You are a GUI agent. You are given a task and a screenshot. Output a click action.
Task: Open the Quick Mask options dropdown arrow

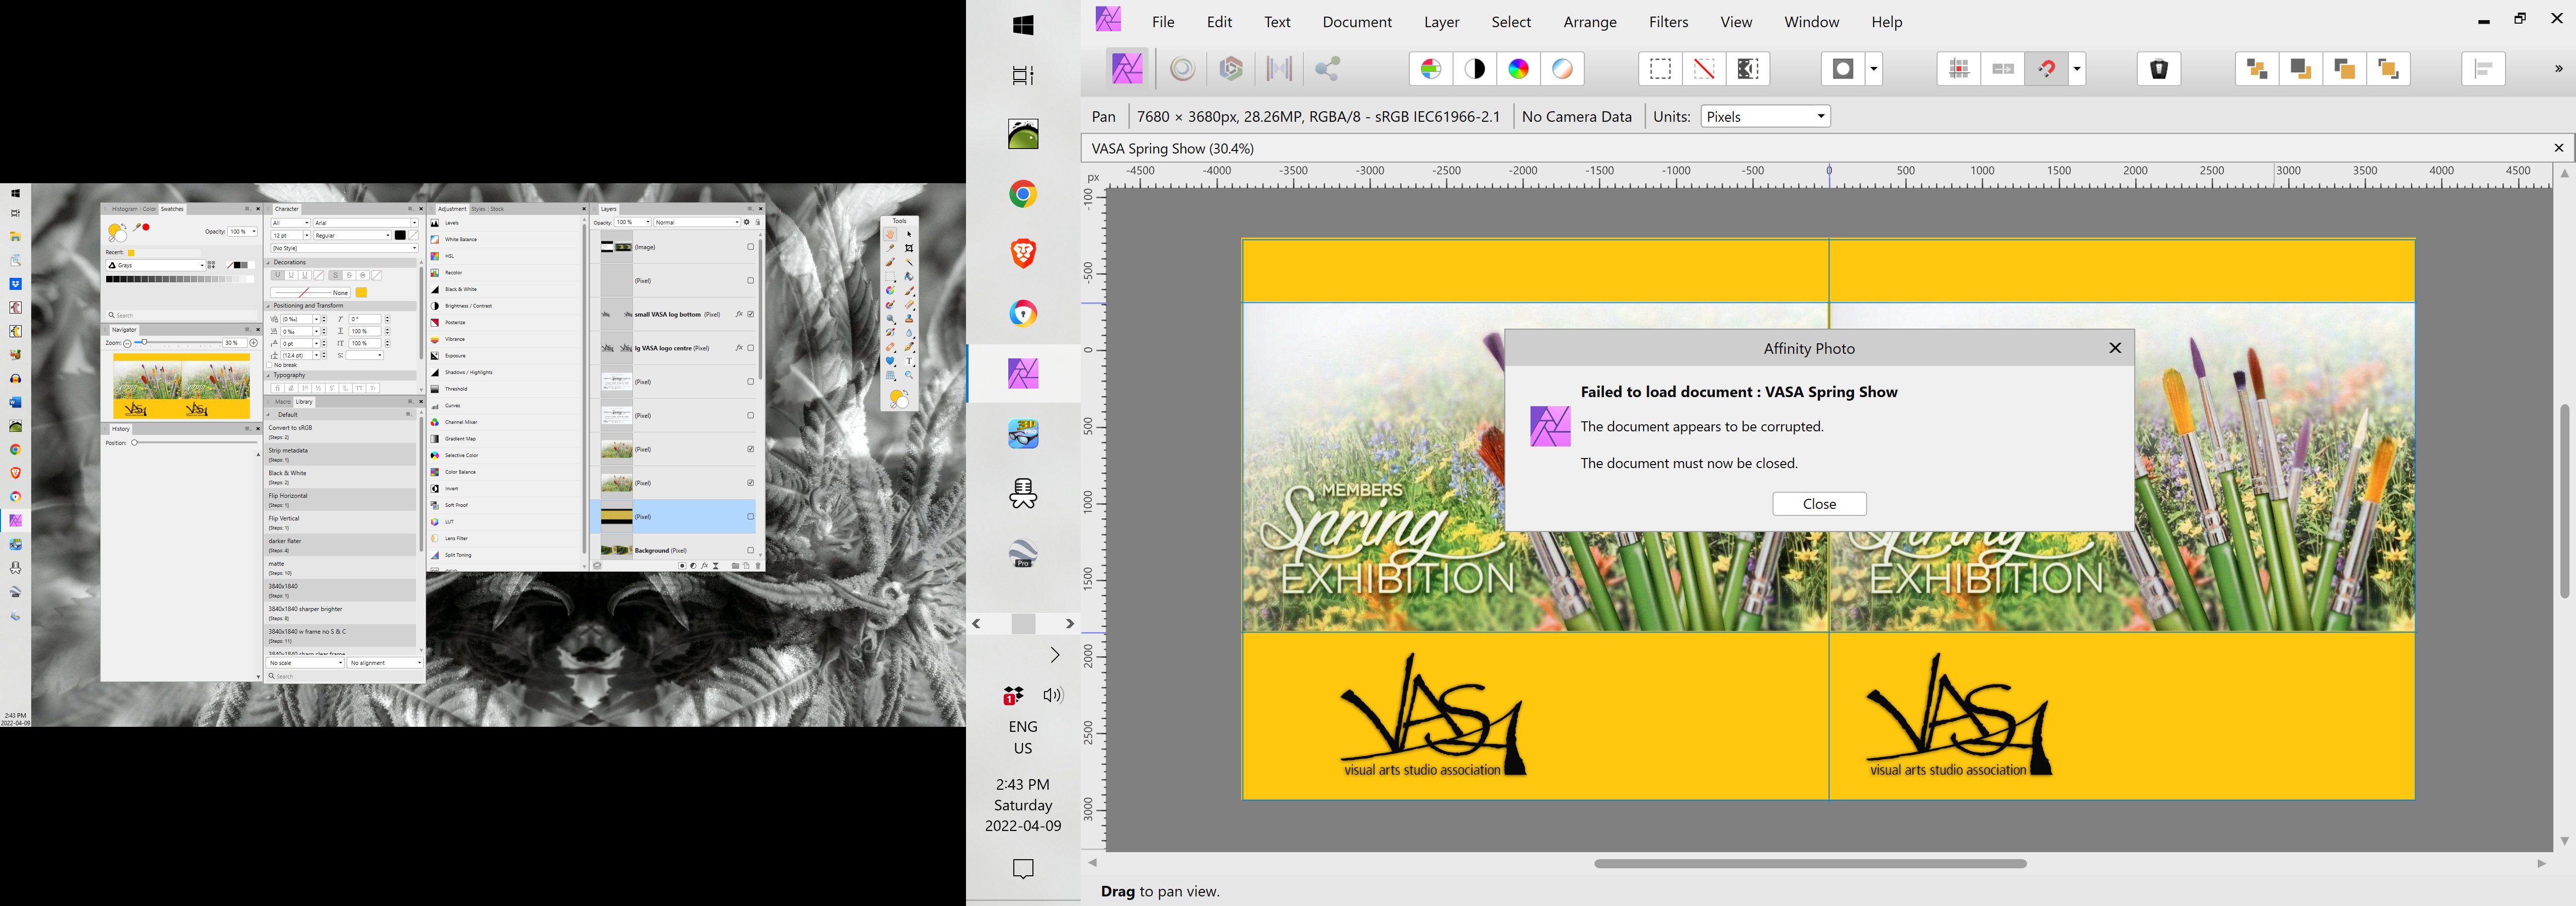[x=1874, y=69]
